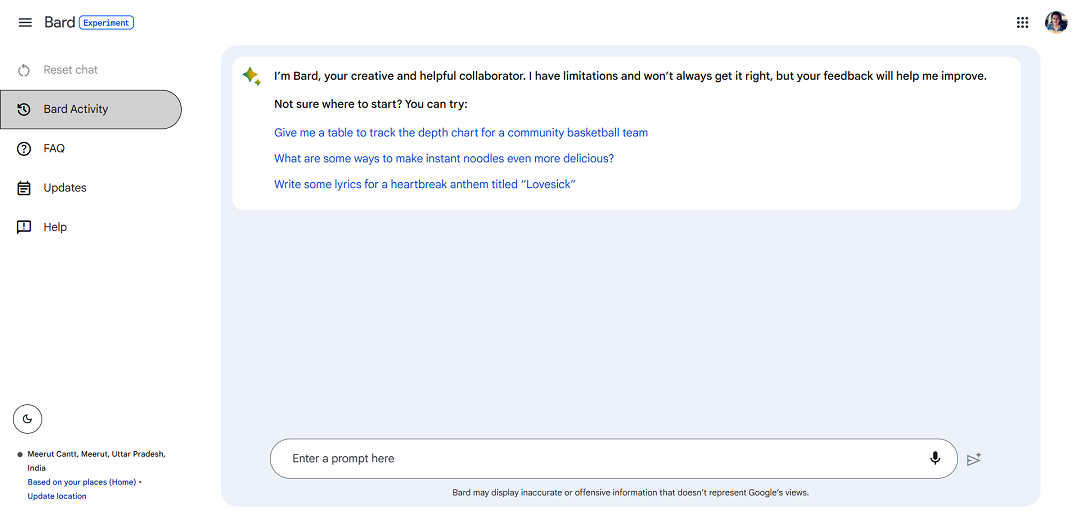Click the Bard disclaimer text below prompt

(x=630, y=493)
